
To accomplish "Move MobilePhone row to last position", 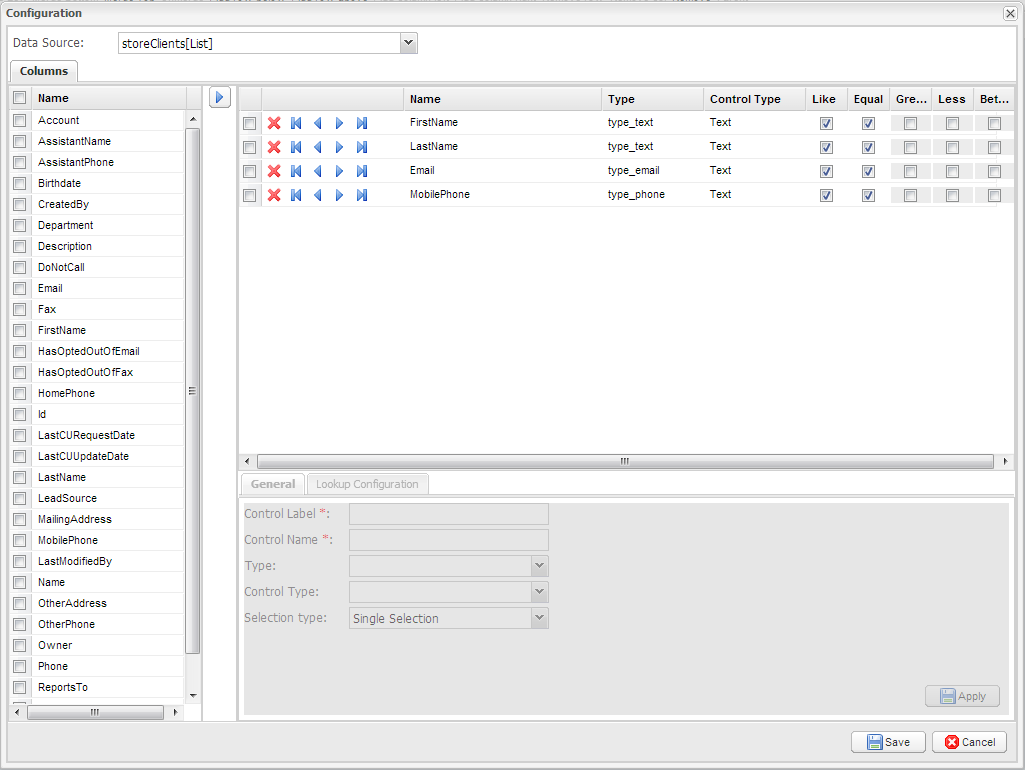I will pos(361,195).
